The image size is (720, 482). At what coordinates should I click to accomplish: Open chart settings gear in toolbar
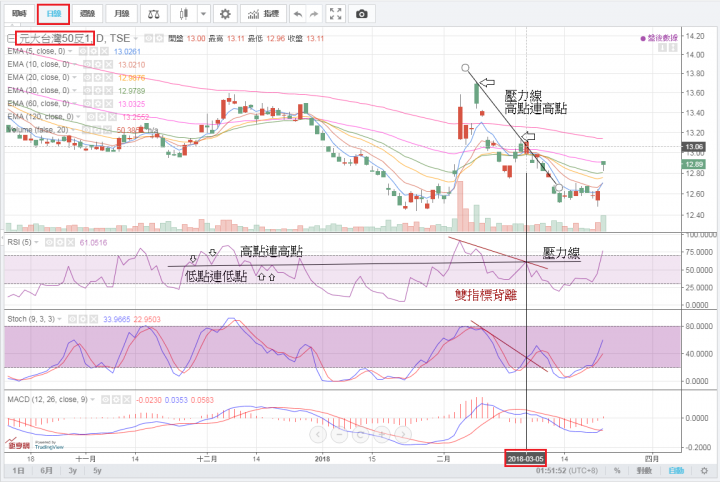pyautogui.click(x=225, y=15)
